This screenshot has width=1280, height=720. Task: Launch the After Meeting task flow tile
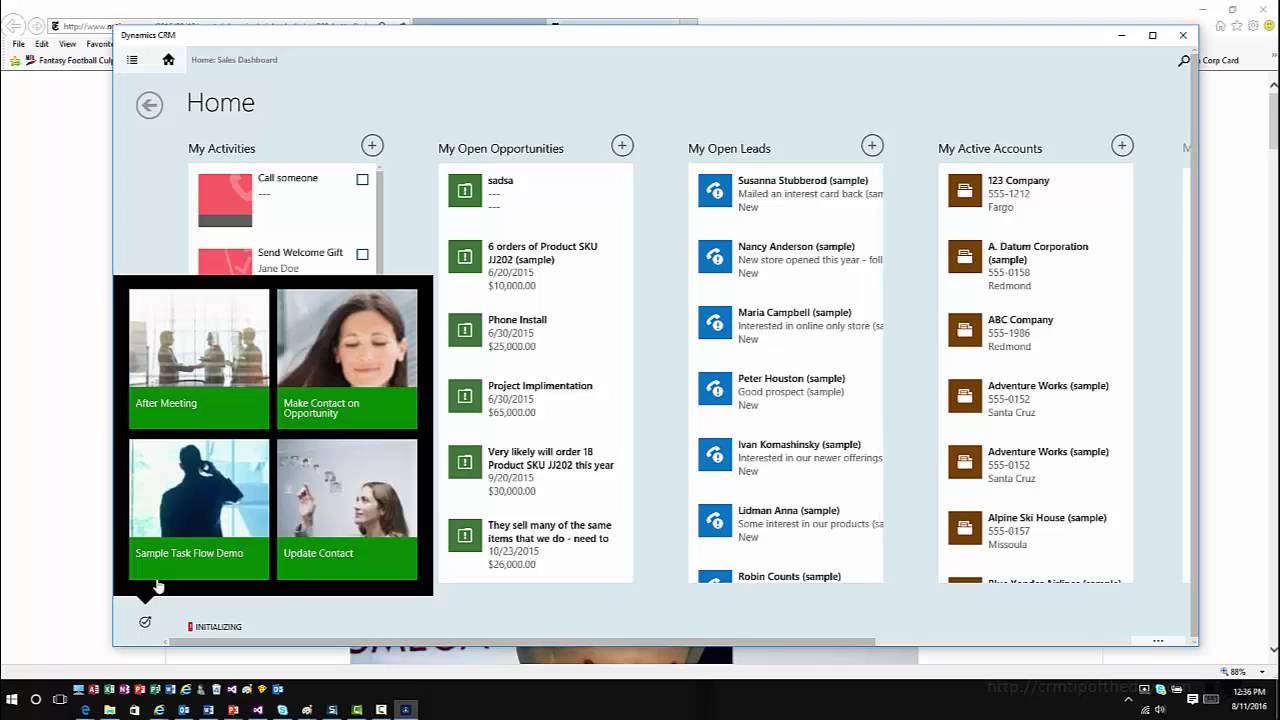199,359
